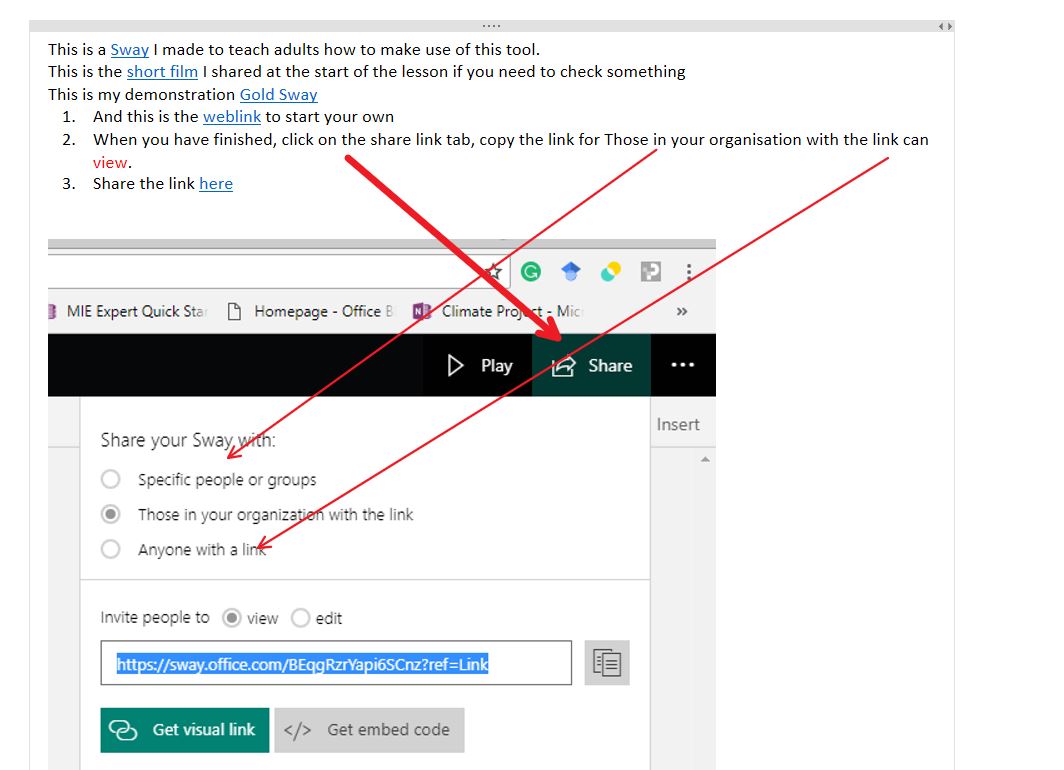Click the Grammarly extension icon
Screen dimensions: 1064x770
click(x=531, y=271)
